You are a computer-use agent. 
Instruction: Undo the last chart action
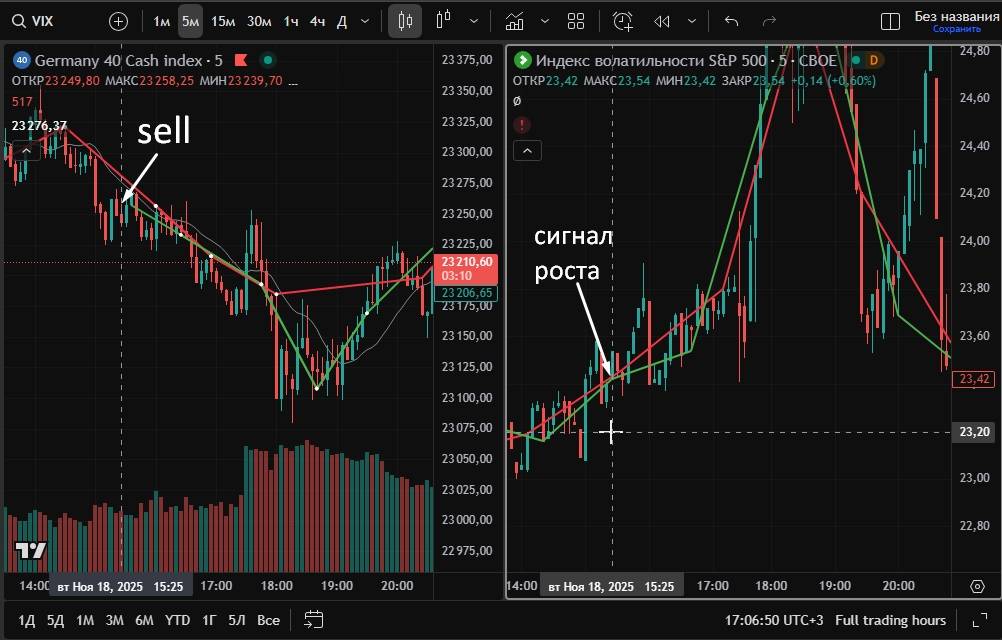(x=731, y=21)
